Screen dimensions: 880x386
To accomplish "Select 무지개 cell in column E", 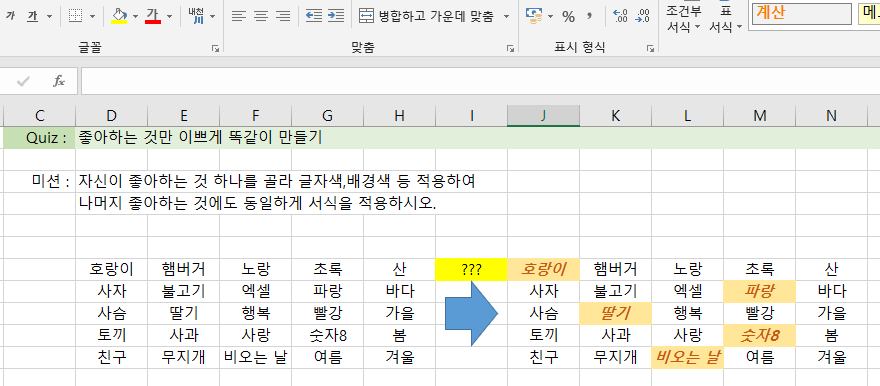I will (183, 357).
